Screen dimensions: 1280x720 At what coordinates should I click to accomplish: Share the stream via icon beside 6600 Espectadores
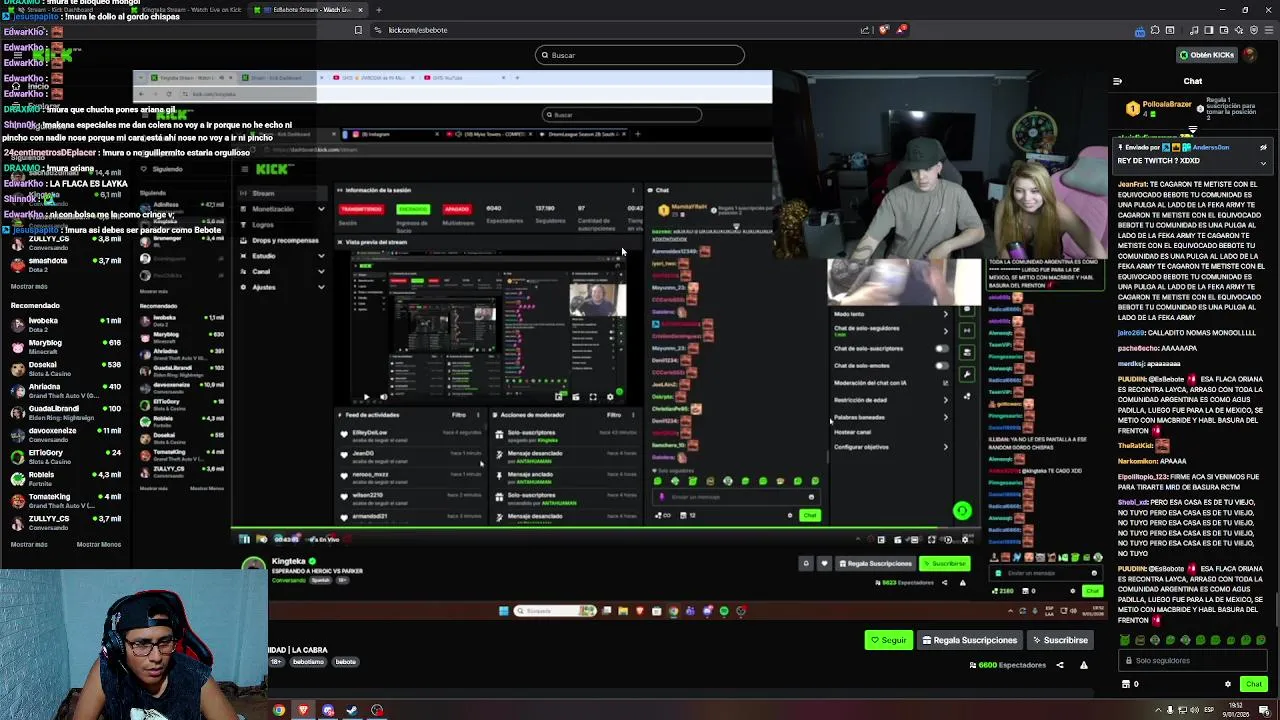(1060, 665)
